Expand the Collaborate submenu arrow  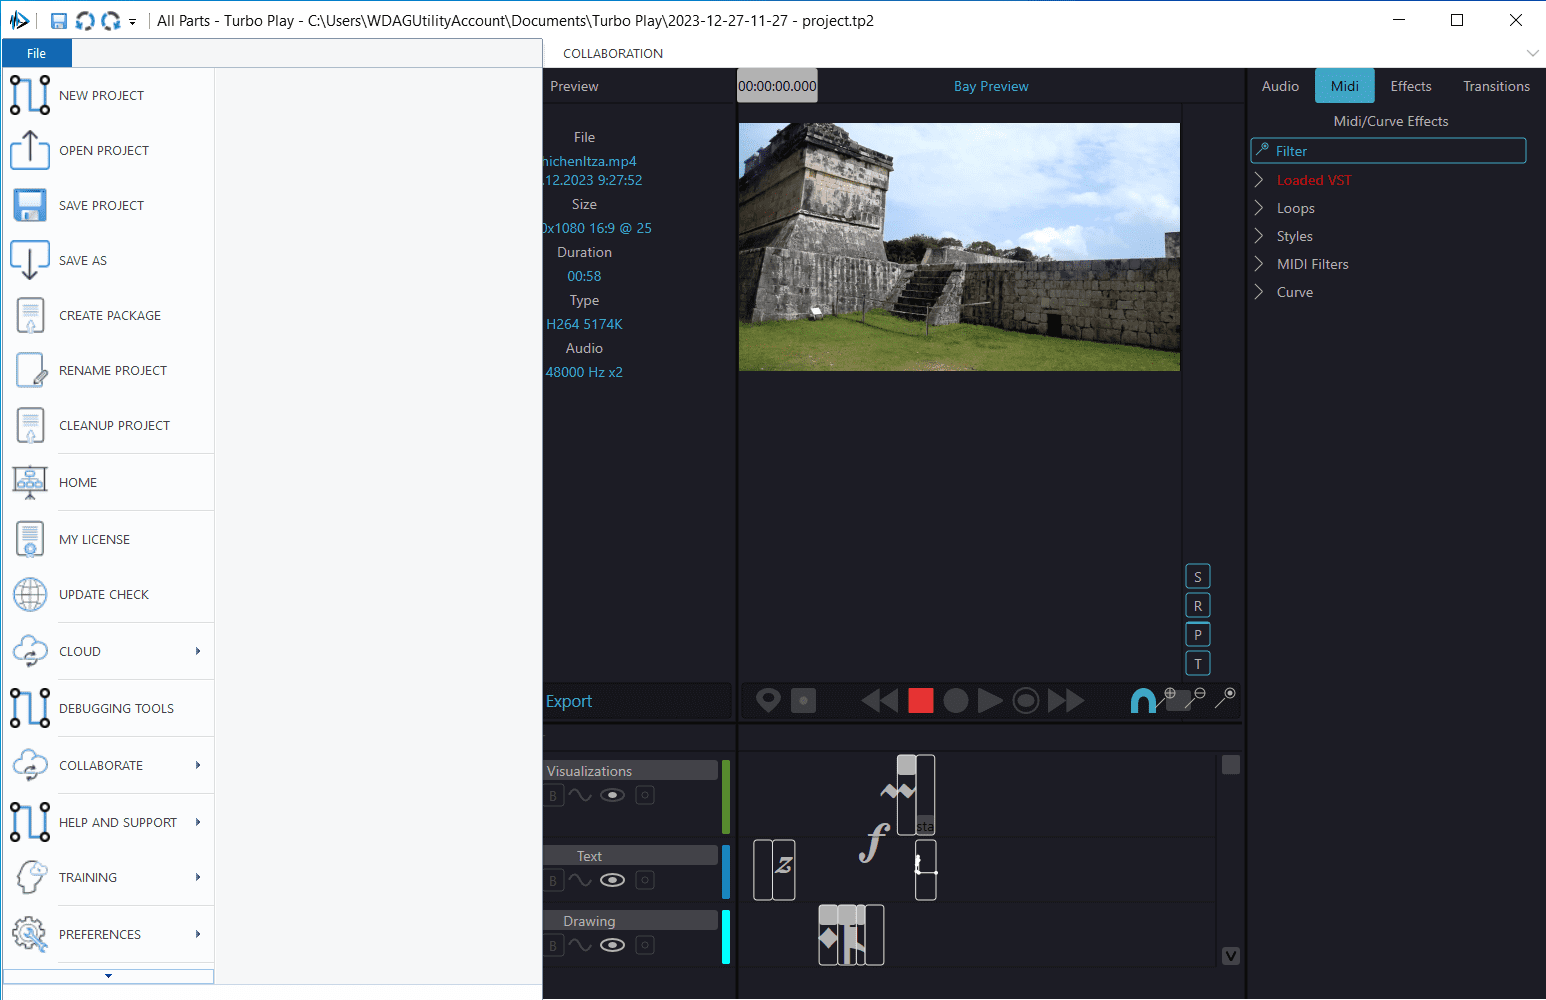(x=198, y=765)
